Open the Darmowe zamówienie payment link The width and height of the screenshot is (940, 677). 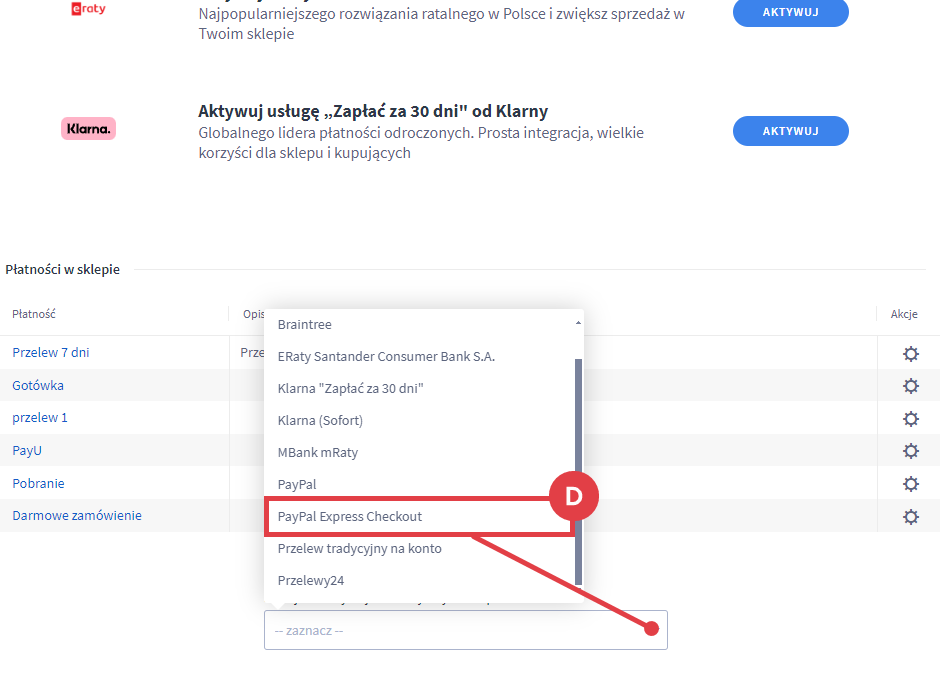[x=77, y=516]
